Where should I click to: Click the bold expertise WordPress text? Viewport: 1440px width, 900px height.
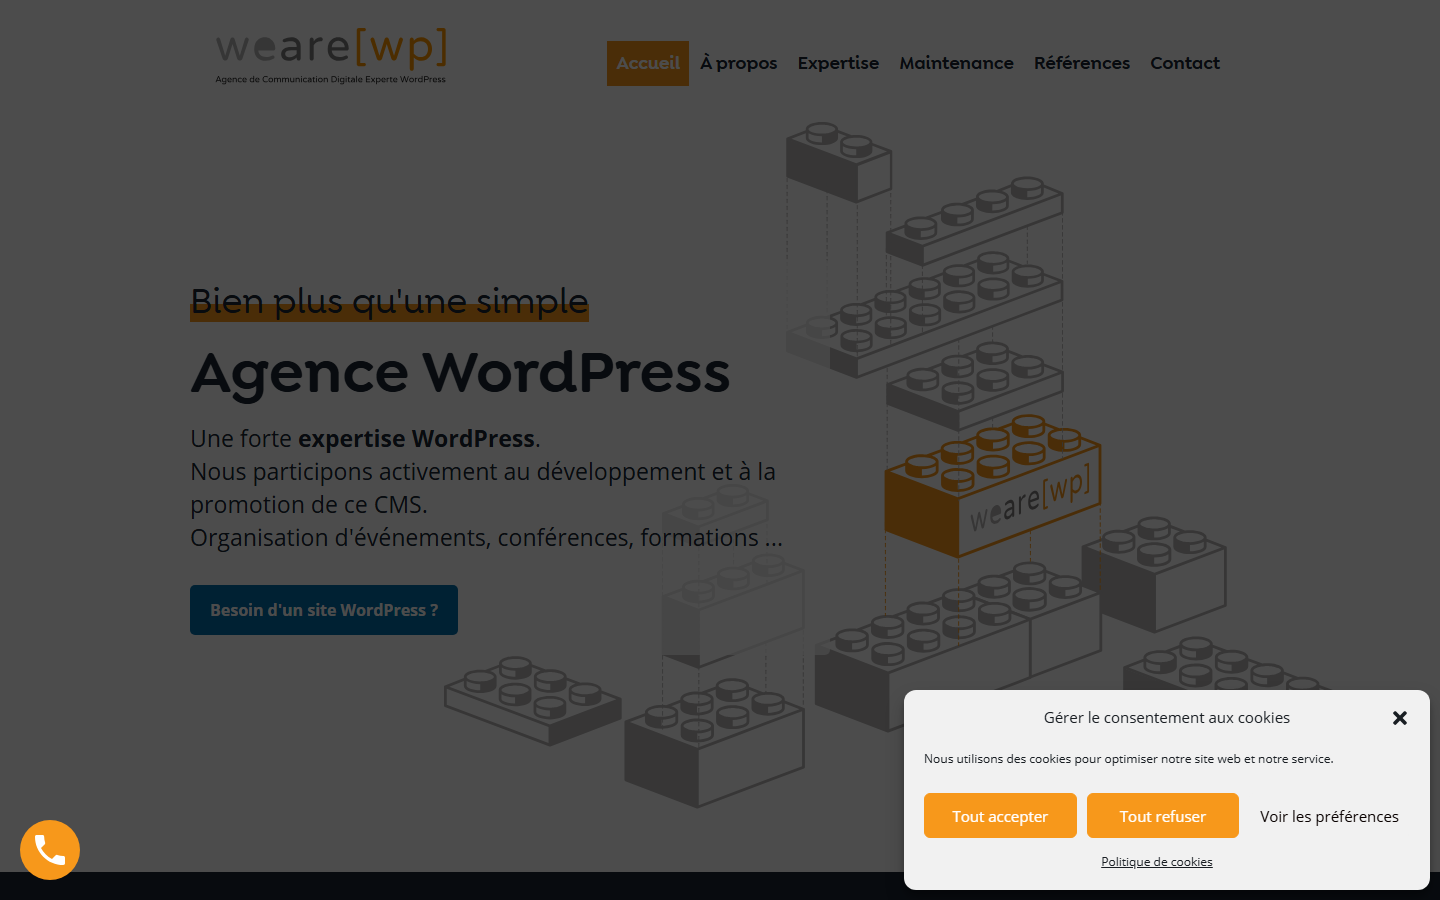click(416, 438)
